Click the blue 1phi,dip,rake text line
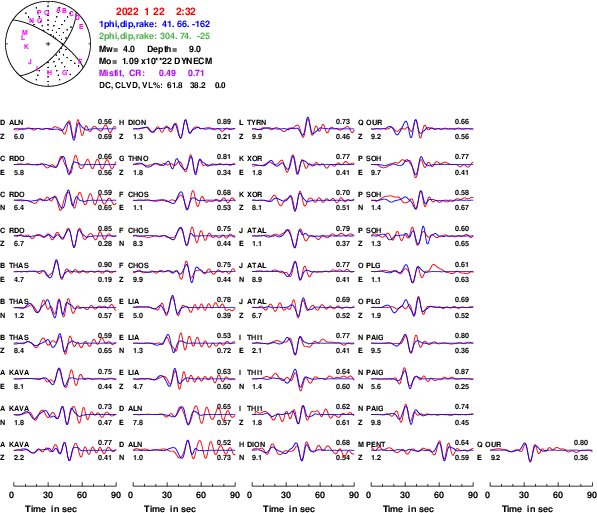The width and height of the screenshot is (597, 513). [x=154, y=24]
